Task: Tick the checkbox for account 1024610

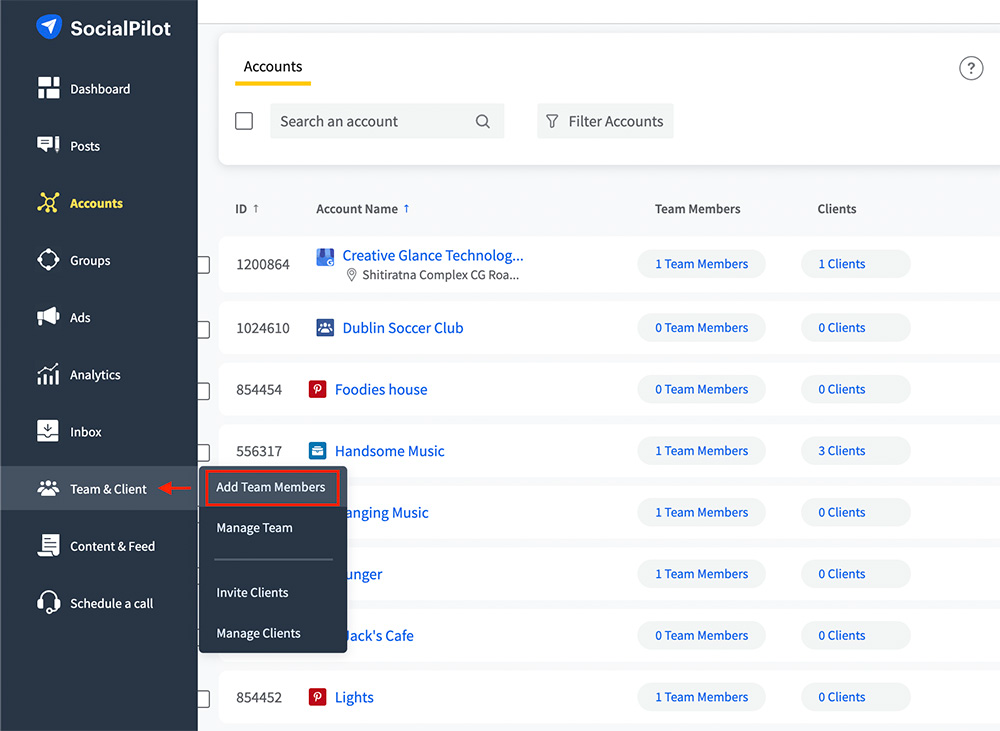Action: coord(203,329)
